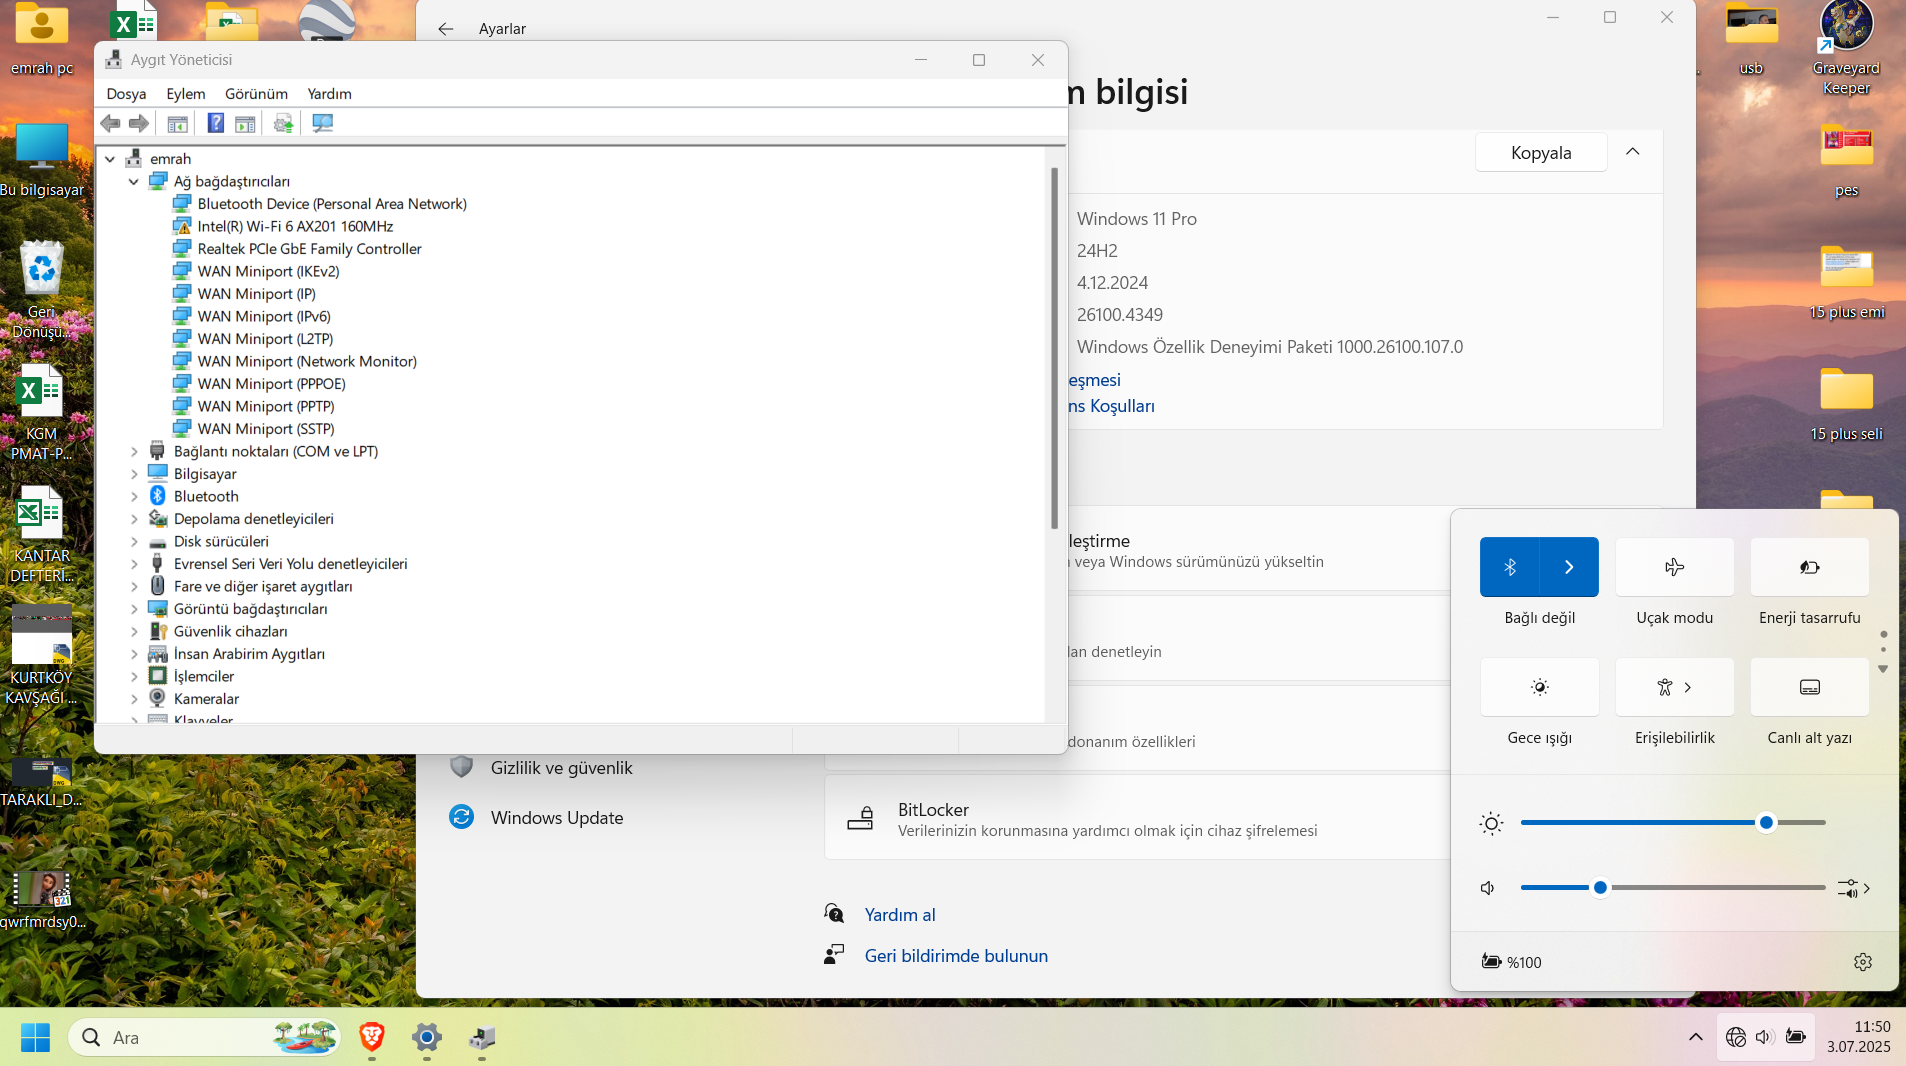The width and height of the screenshot is (1906, 1066).
Task: Toggle the Action pane toolbar icon
Action: 245,123
